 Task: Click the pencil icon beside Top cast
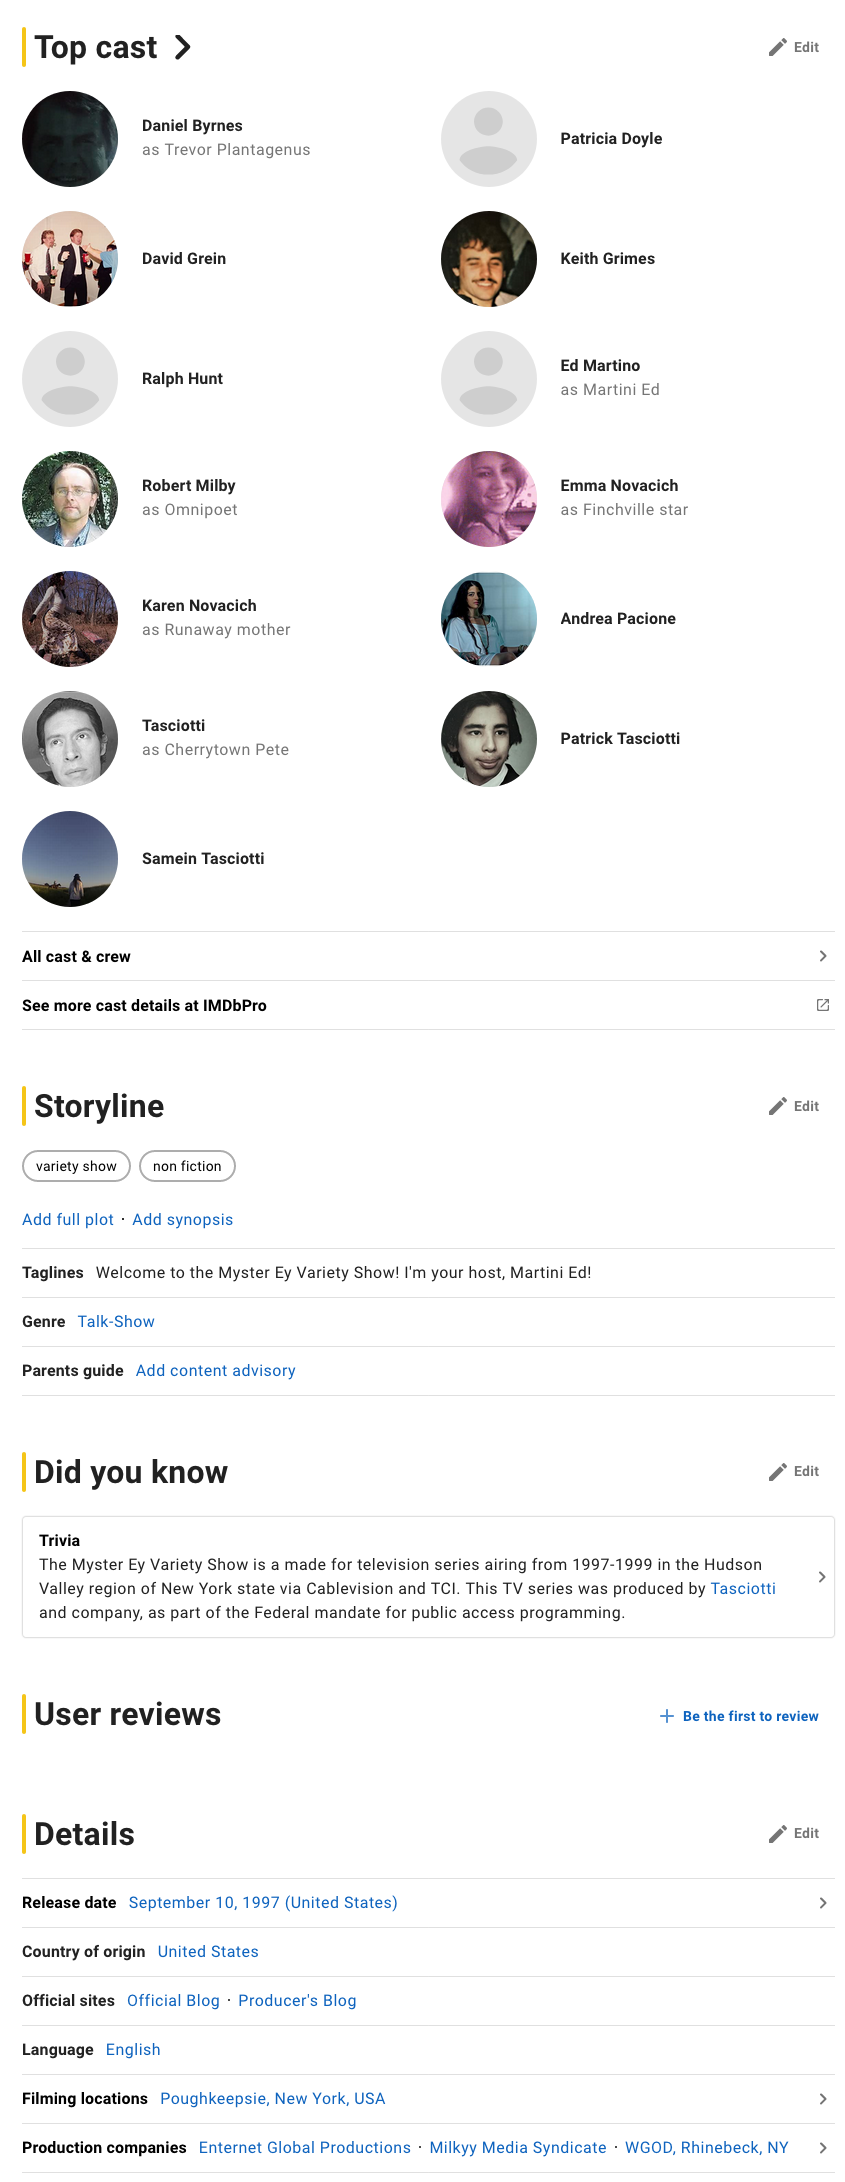778,47
